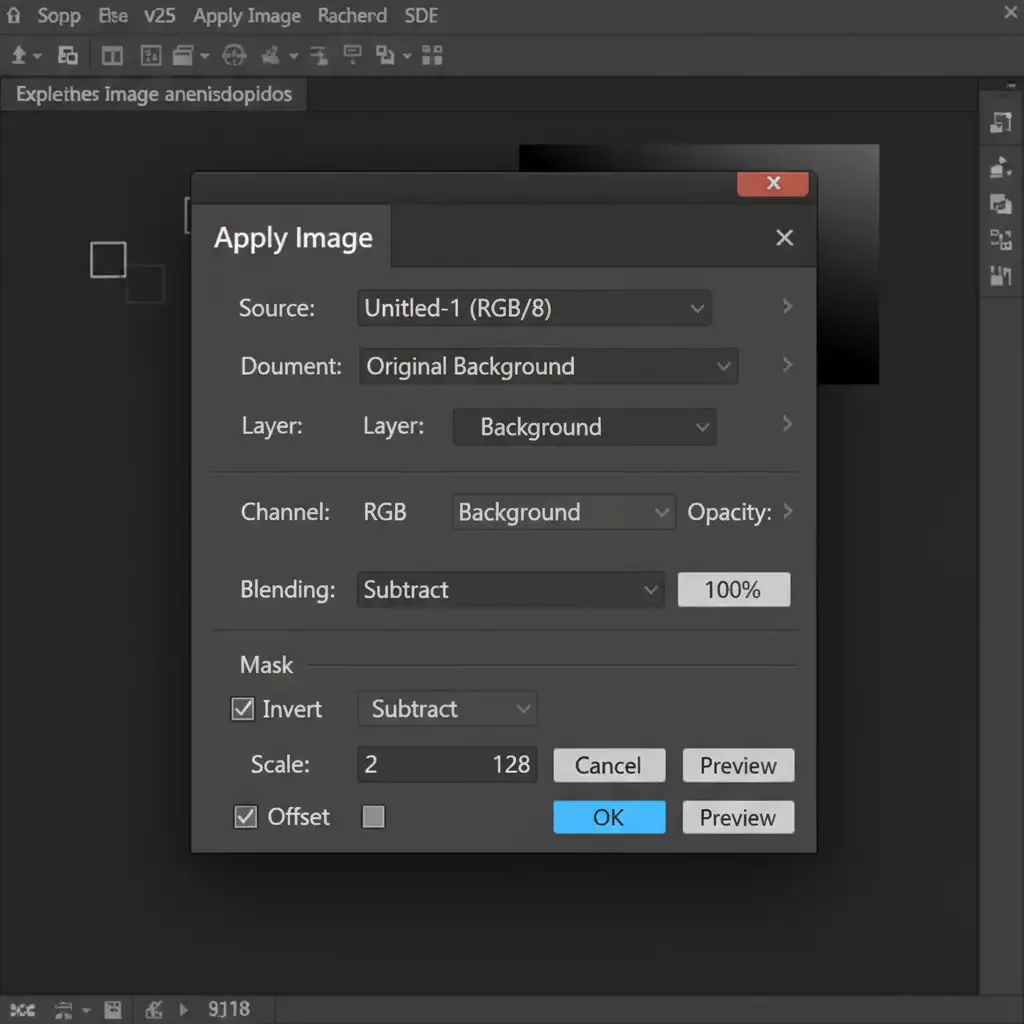Click the play arrow in status bar
The image size is (1024, 1024).
[183, 1009]
